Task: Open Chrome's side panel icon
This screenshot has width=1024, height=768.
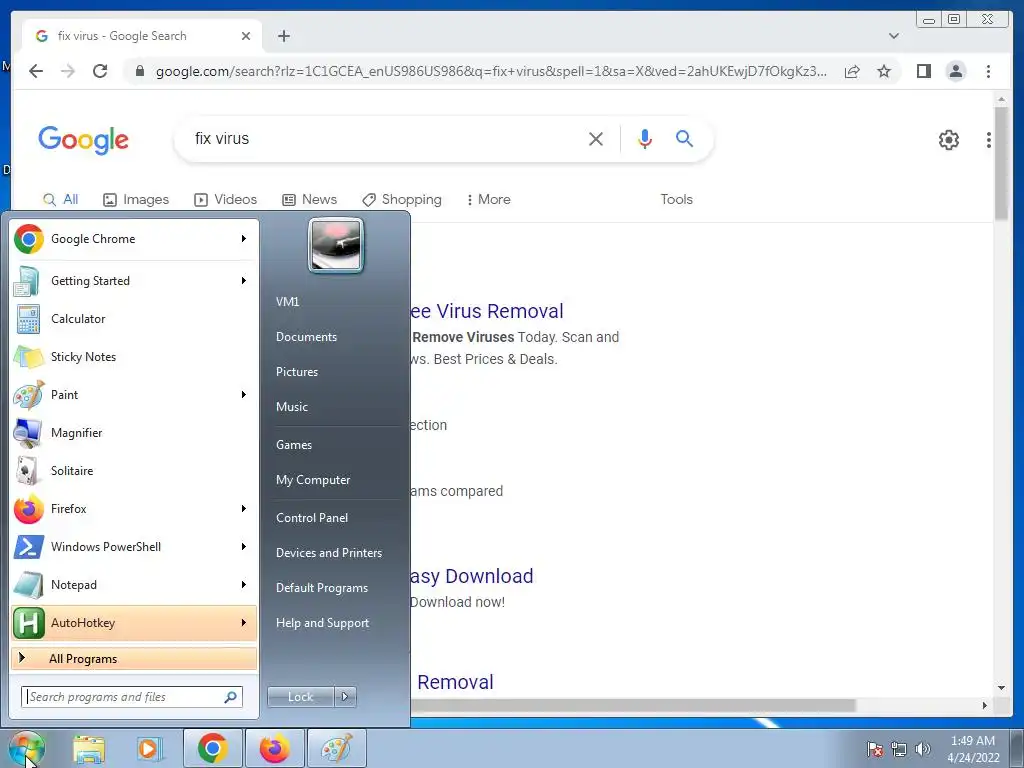Action: [x=923, y=71]
